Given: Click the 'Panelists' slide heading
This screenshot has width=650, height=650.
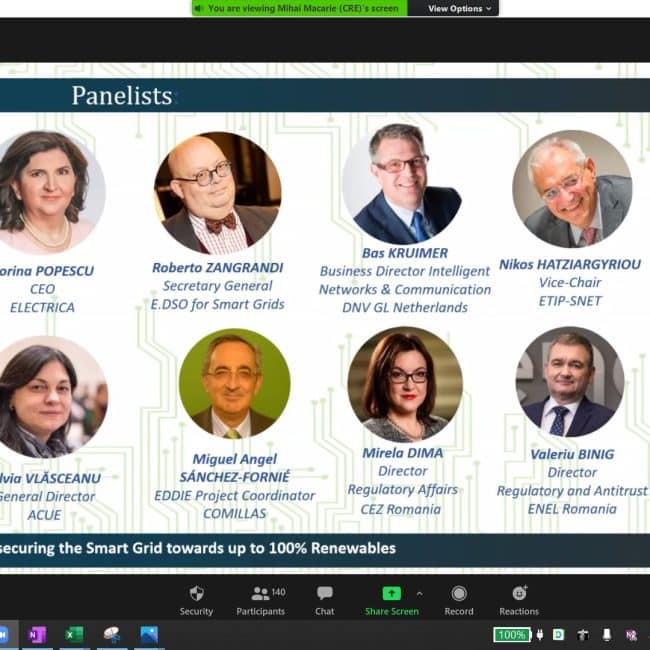Looking at the screenshot, I should pos(122,95).
